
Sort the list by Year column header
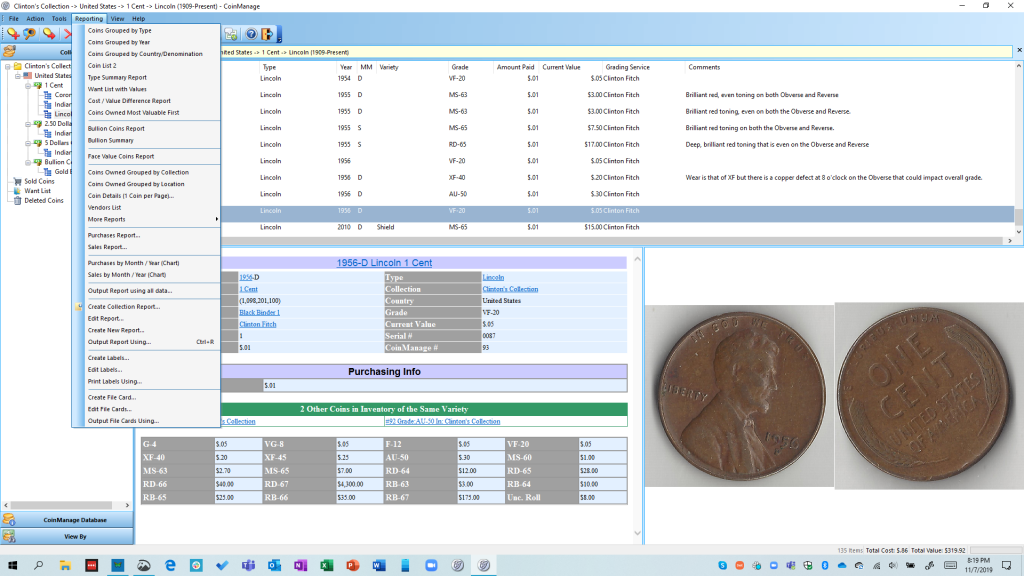[x=346, y=67]
